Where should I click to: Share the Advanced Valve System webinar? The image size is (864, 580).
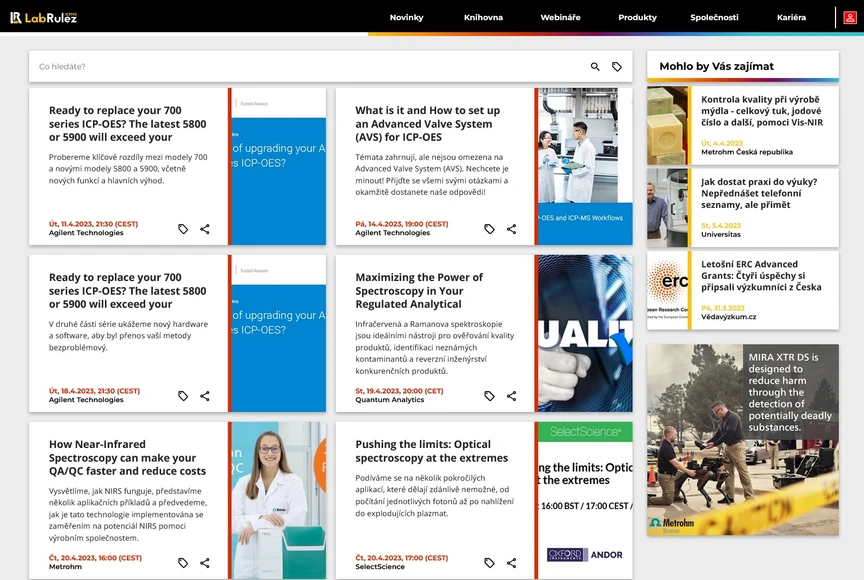[511, 229]
